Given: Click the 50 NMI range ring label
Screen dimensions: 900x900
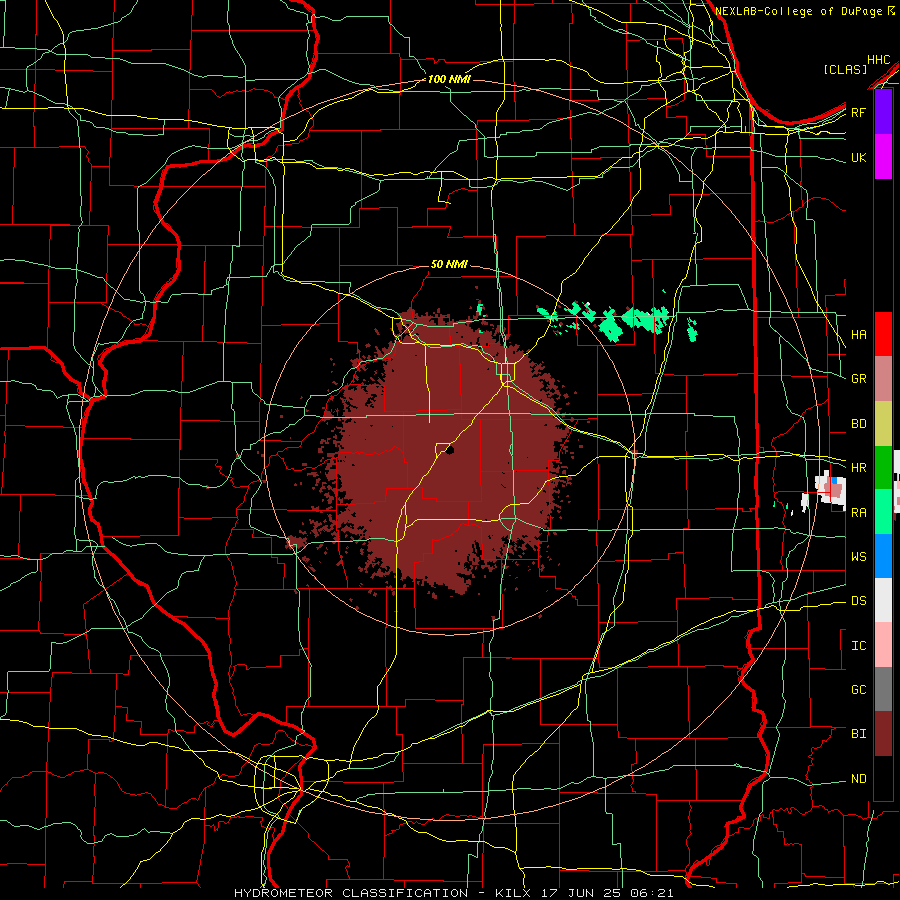Looking at the screenshot, I should (x=449, y=264).
